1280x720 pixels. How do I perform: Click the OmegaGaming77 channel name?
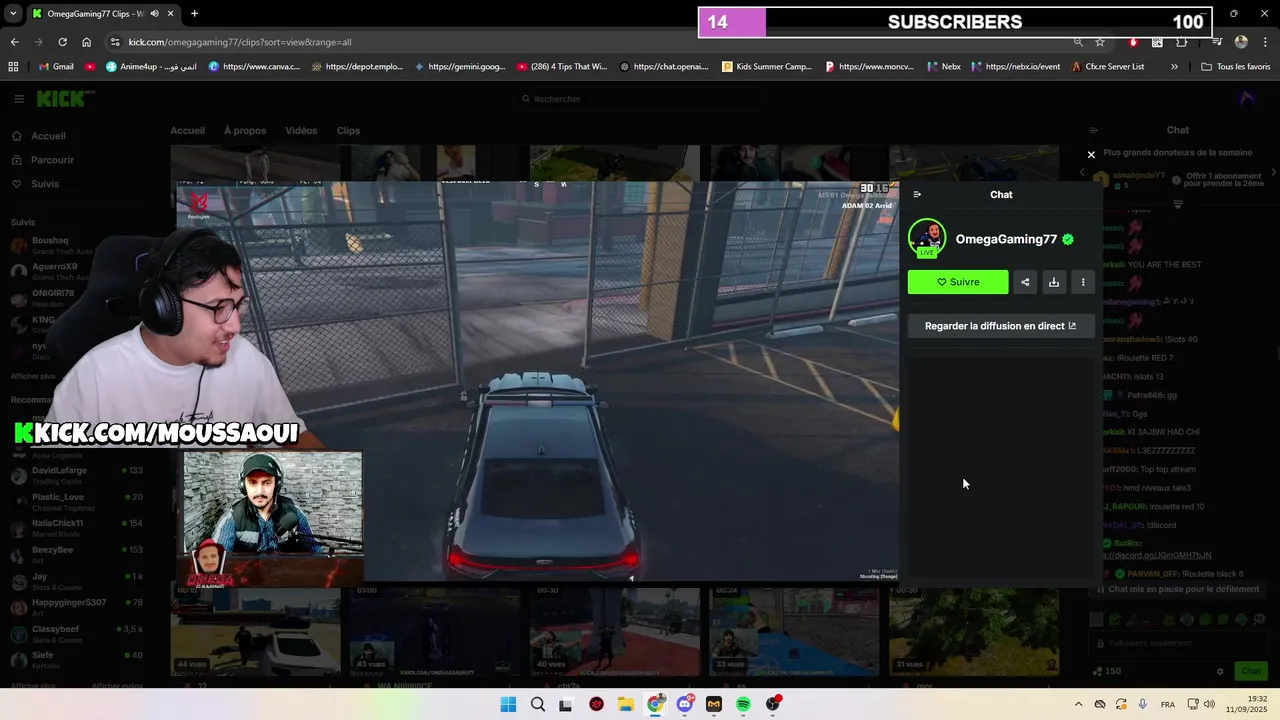pyautogui.click(x=1006, y=239)
